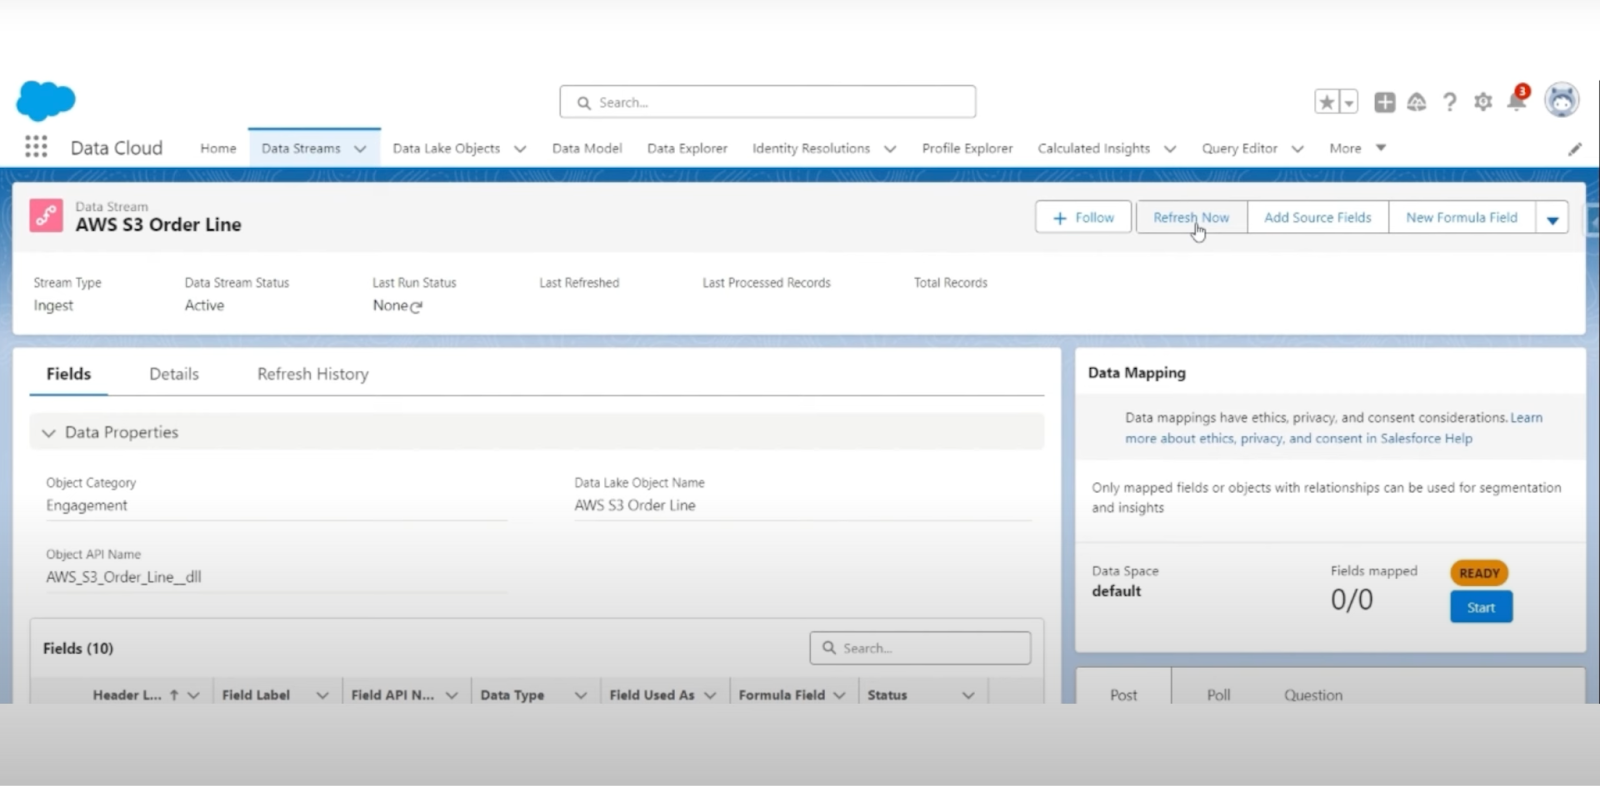The image size is (1600, 786).
Task: Click the Fields list Search box
Action: point(920,648)
